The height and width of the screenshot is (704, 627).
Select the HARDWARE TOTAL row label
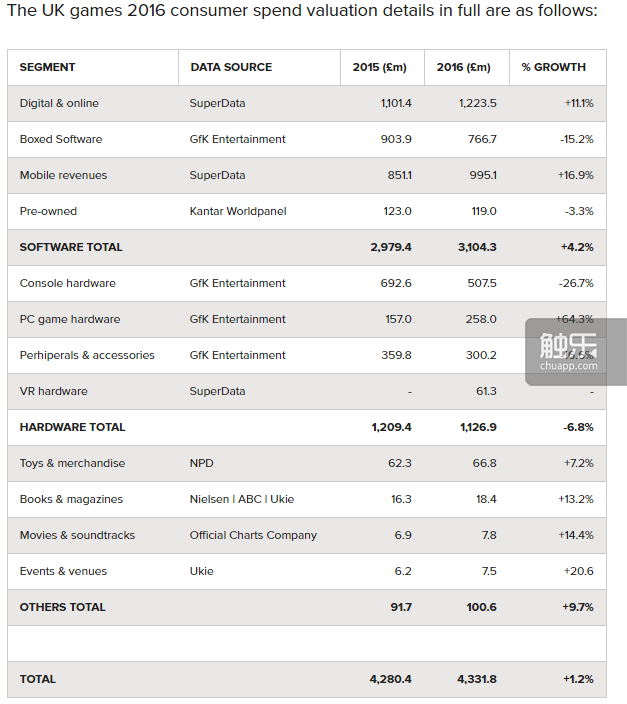pos(72,427)
